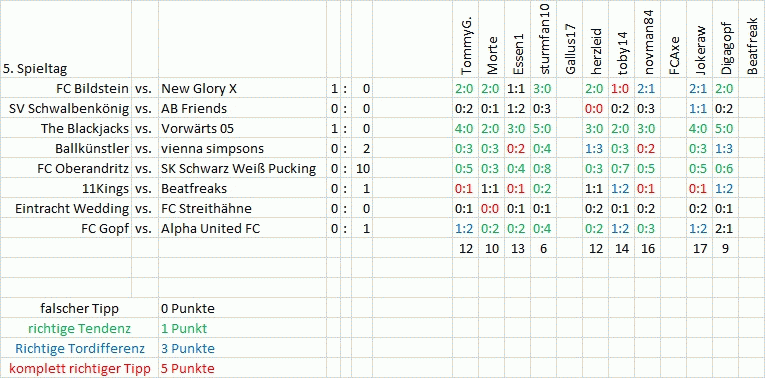Click the blue 'Richtige Tordifferenz' legend cell
Viewport: 765px width, 378px height.
tap(80, 348)
